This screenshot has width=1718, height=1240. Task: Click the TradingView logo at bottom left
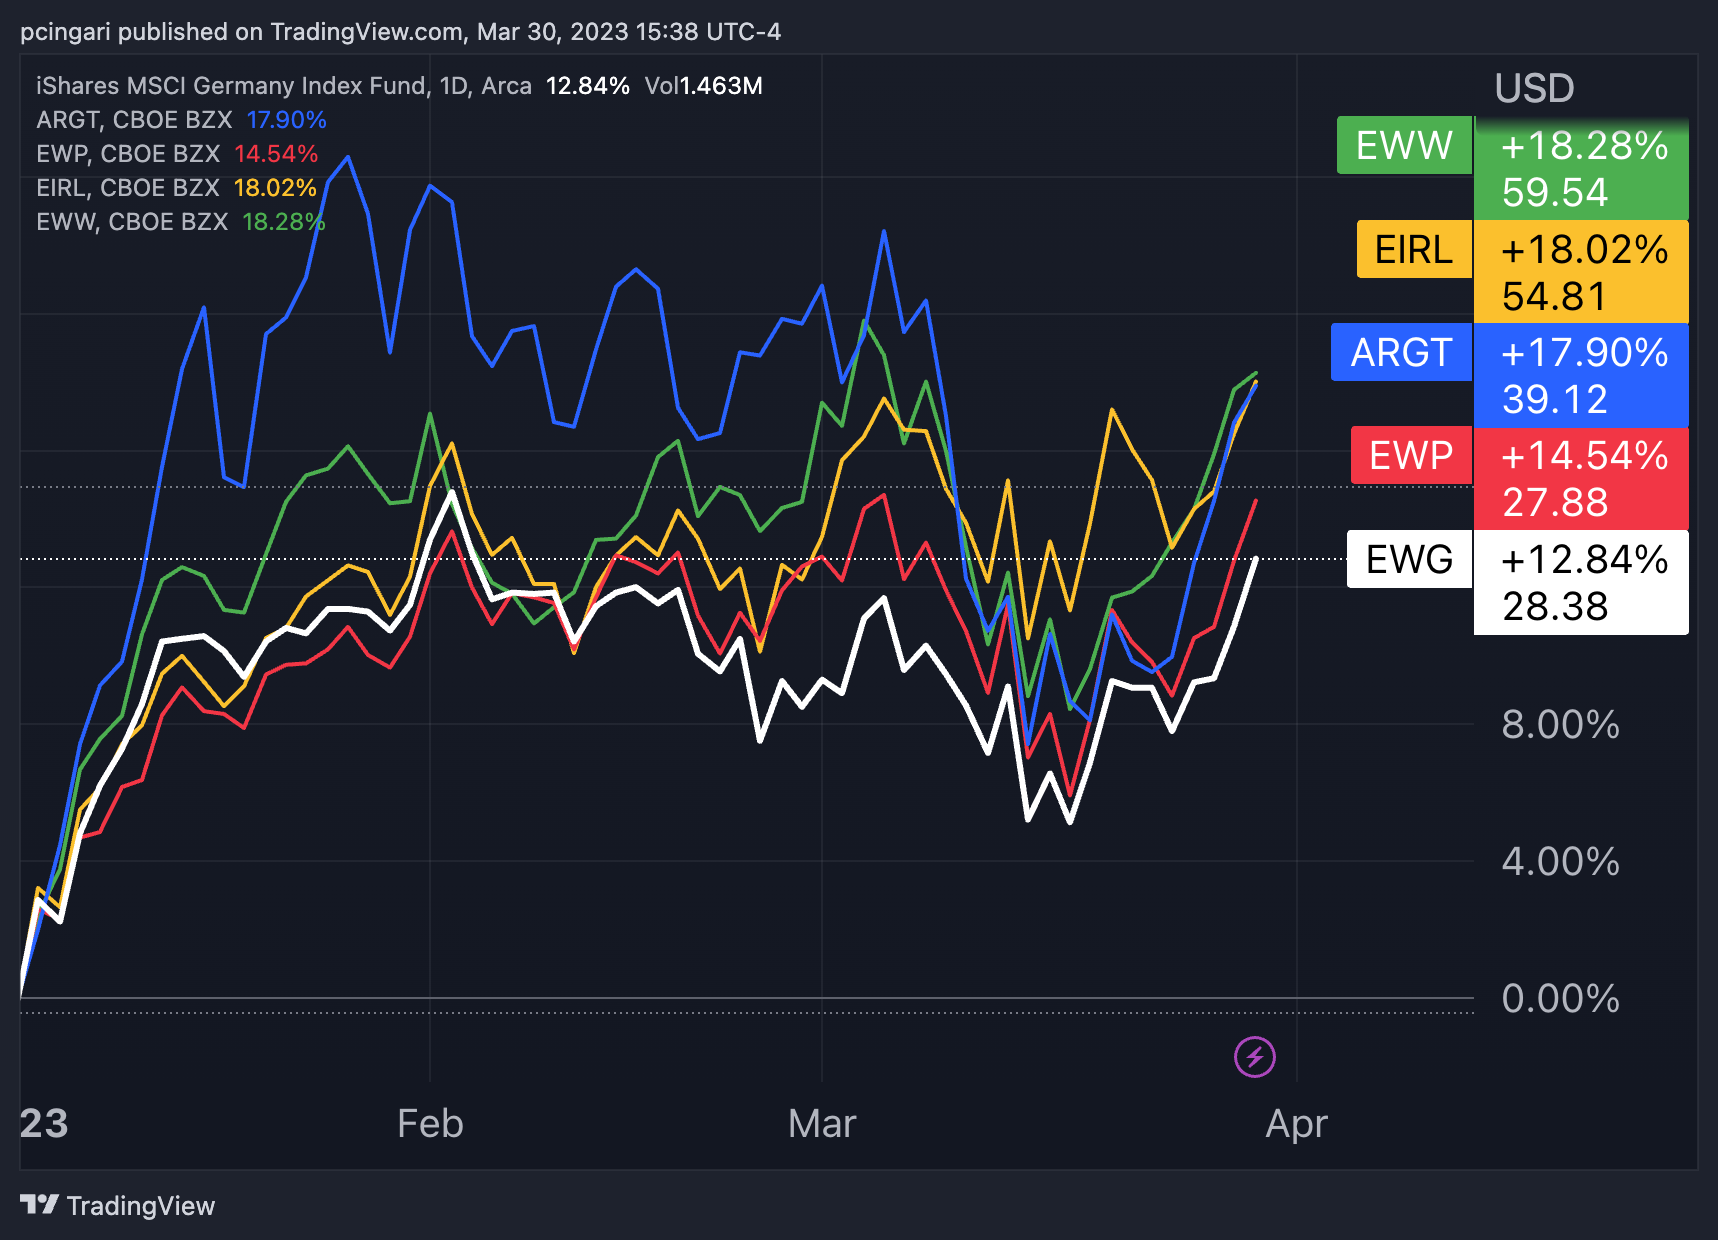point(117,1205)
